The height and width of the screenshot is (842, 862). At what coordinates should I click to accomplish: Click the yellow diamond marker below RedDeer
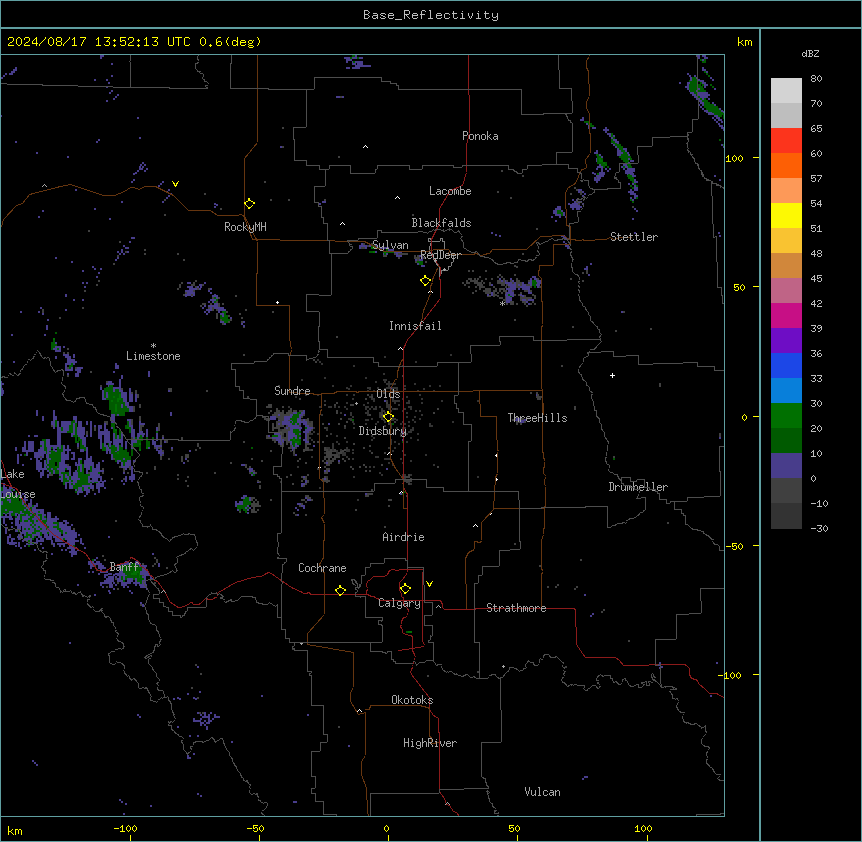[x=426, y=281]
